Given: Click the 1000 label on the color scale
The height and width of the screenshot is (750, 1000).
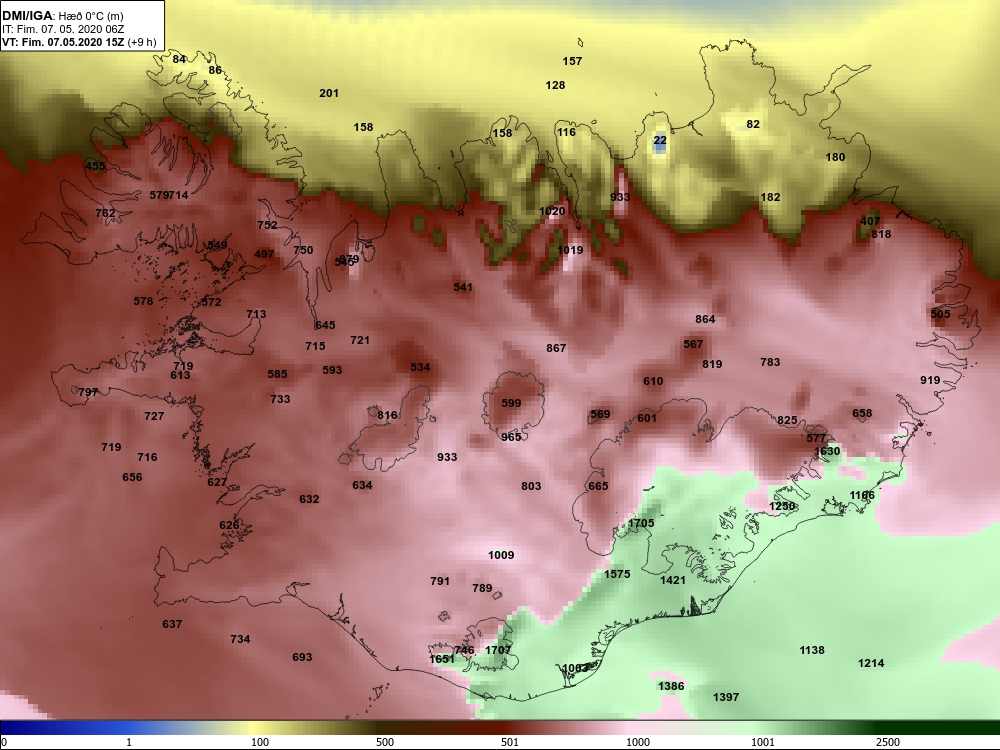Looking at the screenshot, I should click(638, 742).
